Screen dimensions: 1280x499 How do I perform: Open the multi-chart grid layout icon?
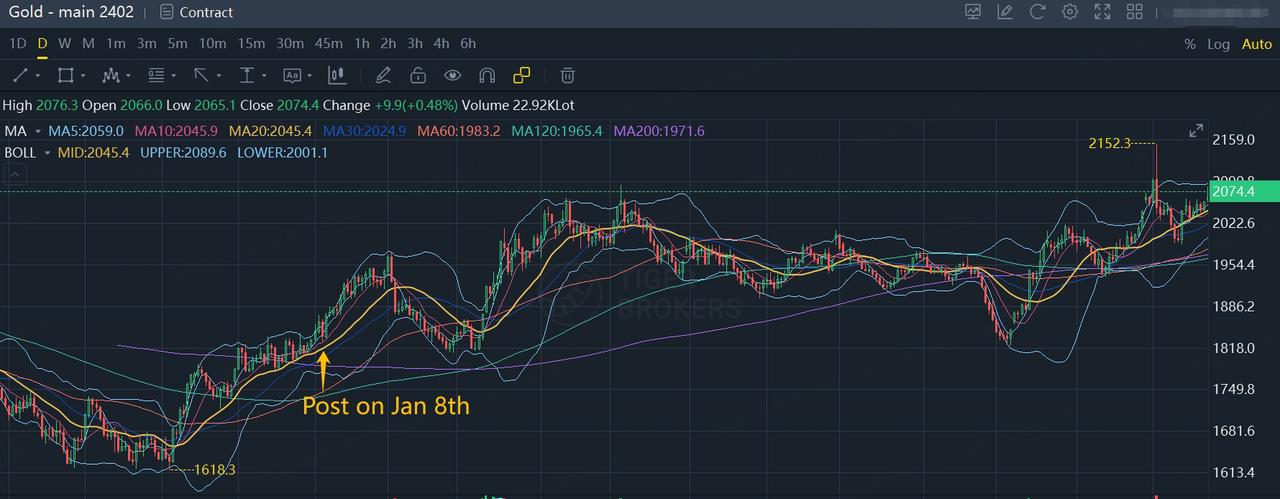[1135, 12]
